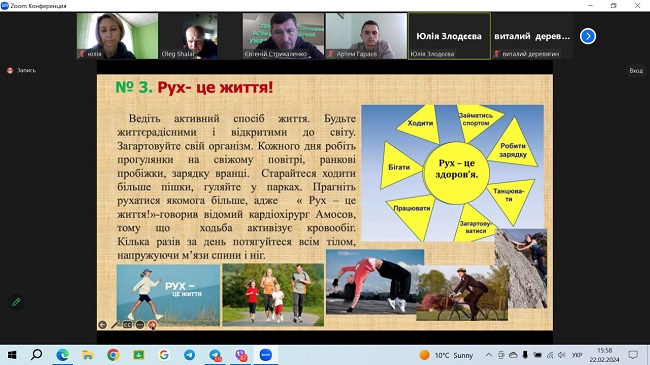Click the green annotation pencil icon
This screenshot has height=365, width=650.
point(16,302)
